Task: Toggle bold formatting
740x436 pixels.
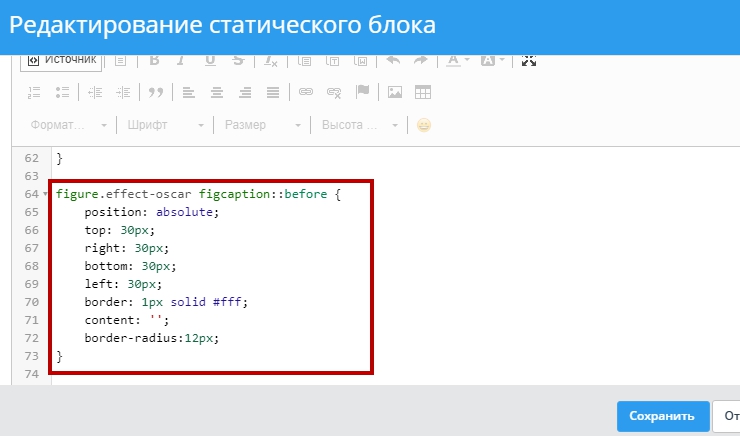Action: [x=155, y=60]
